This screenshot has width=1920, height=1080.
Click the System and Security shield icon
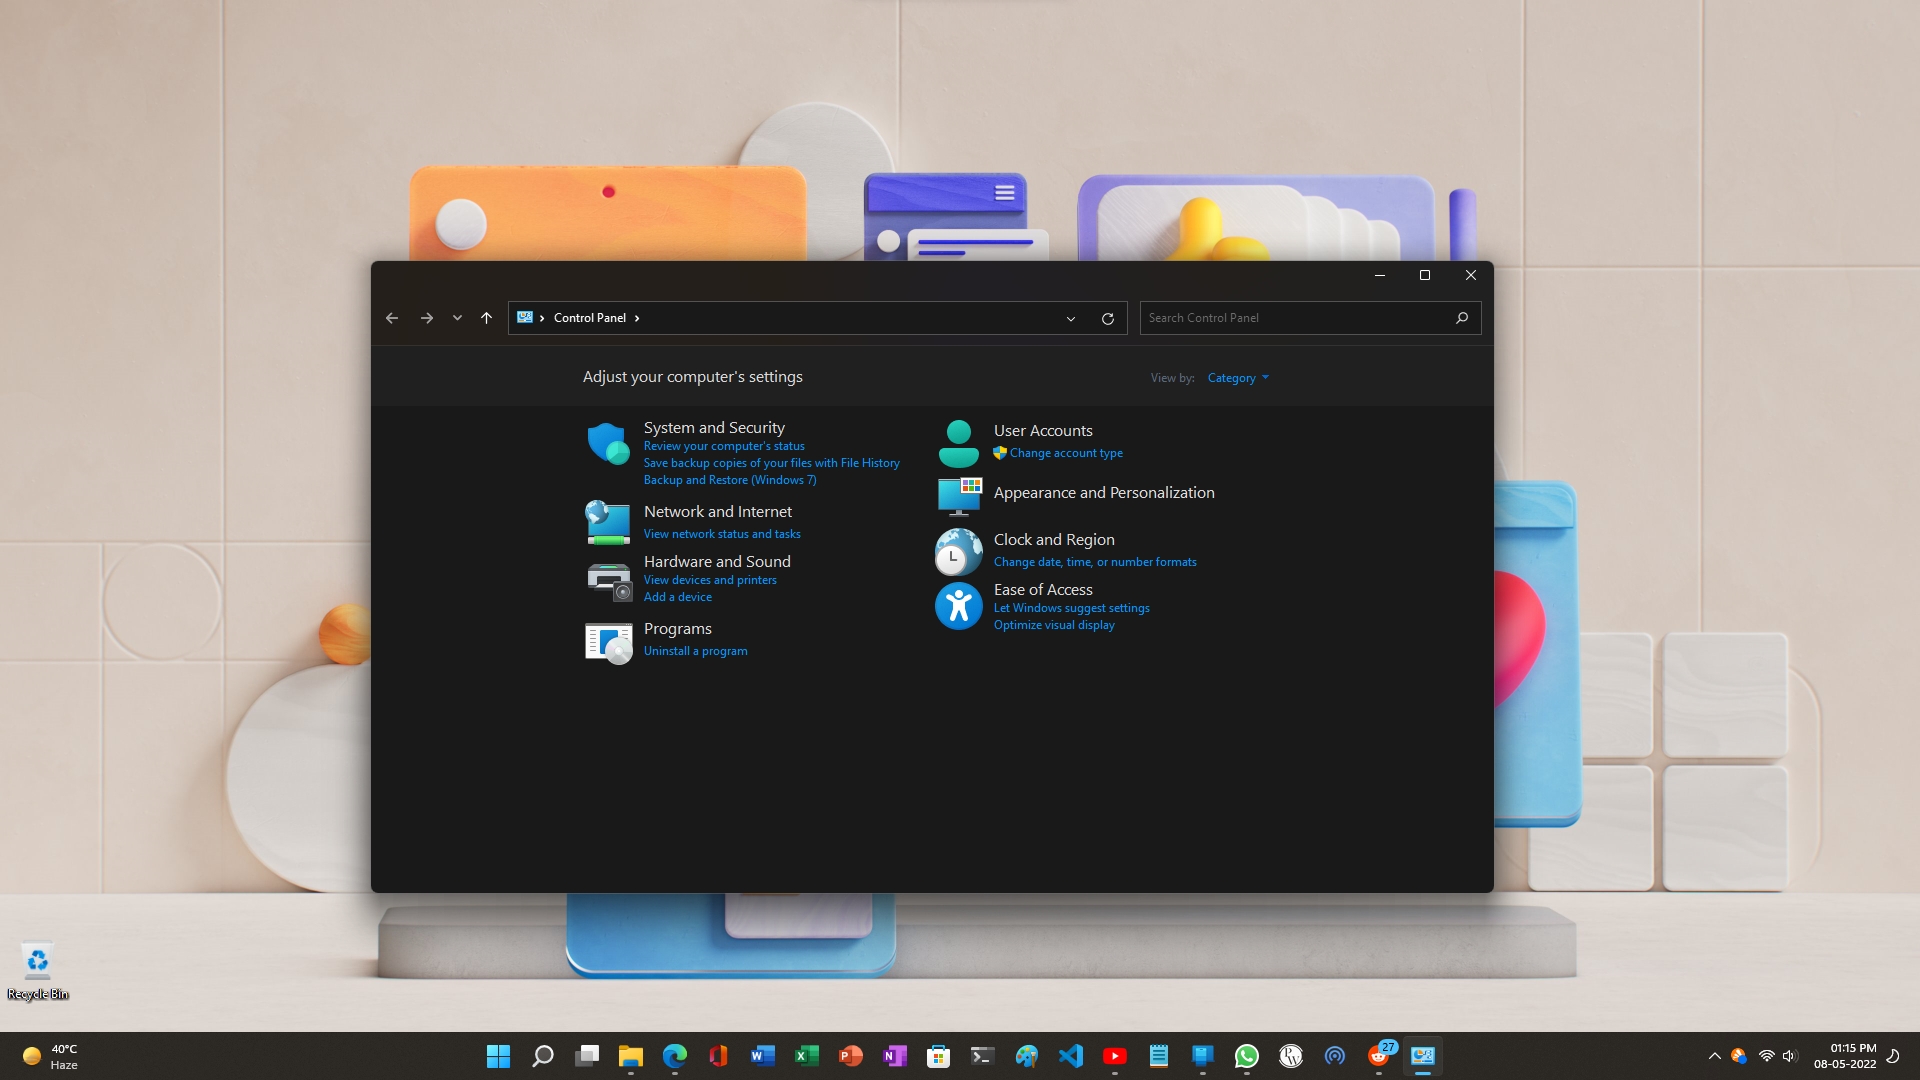(608, 443)
